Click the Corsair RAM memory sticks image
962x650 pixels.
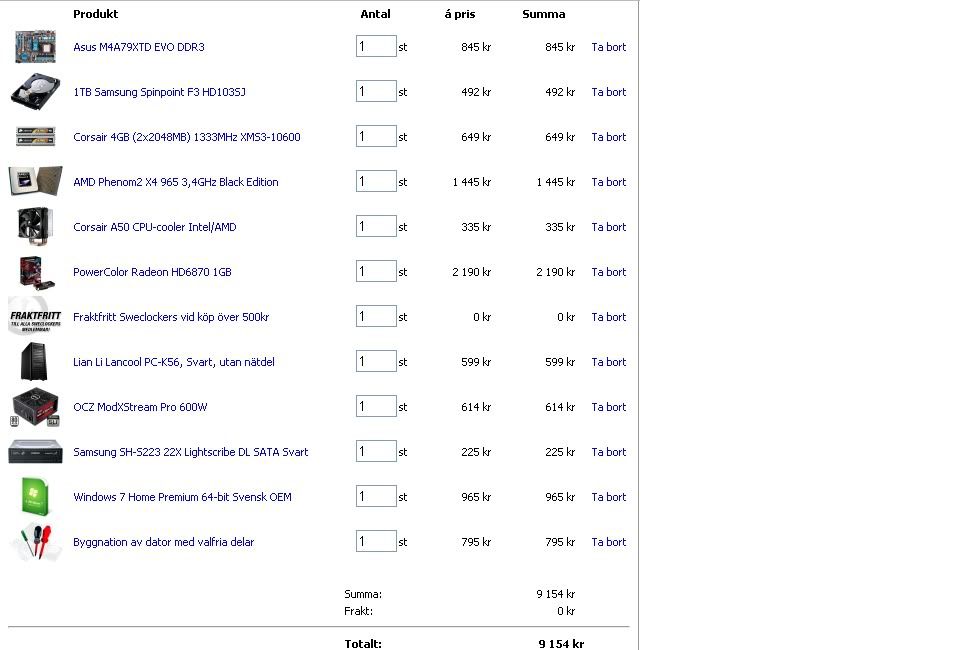coord(34,137)
